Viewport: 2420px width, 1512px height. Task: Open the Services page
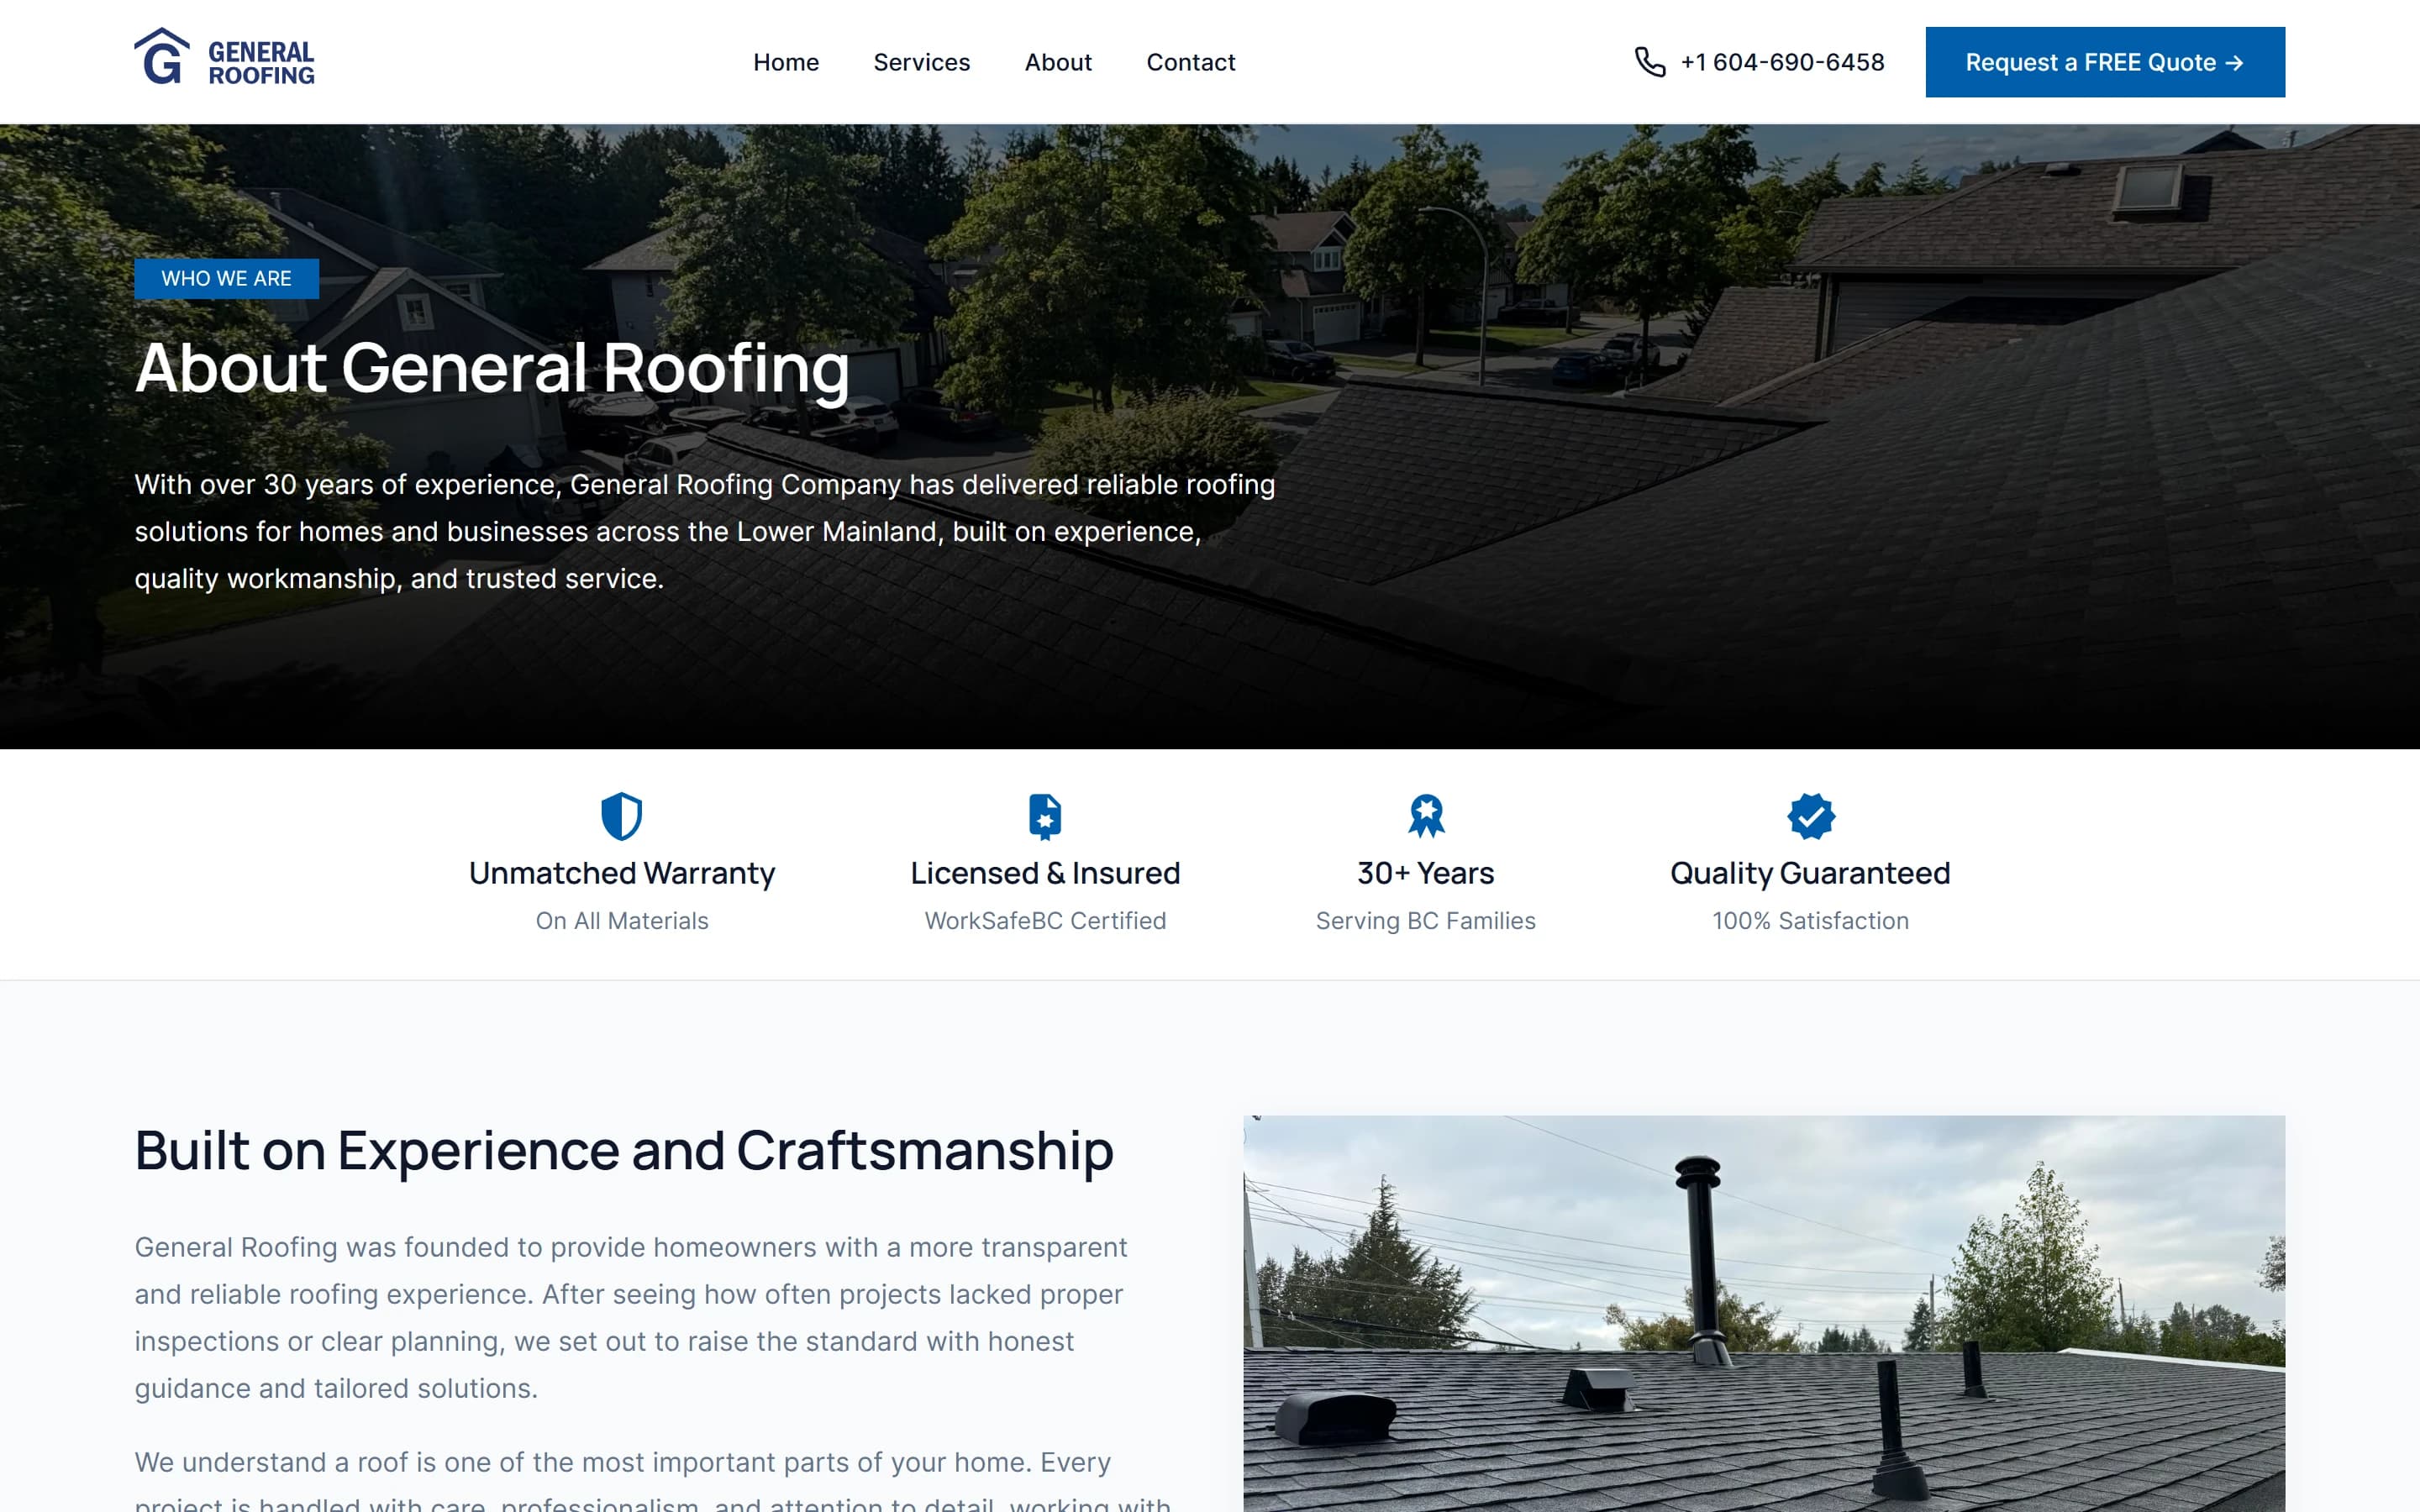coord(921,62)
